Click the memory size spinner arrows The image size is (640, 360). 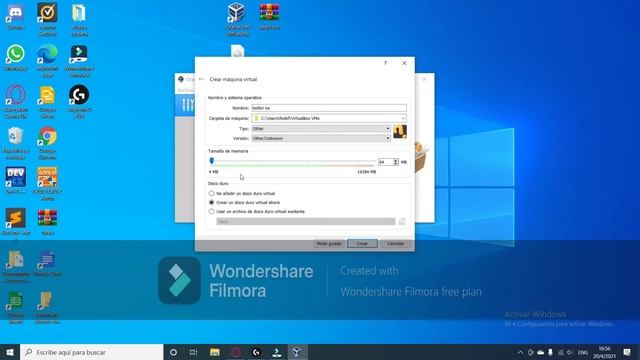tap(396, 162)
